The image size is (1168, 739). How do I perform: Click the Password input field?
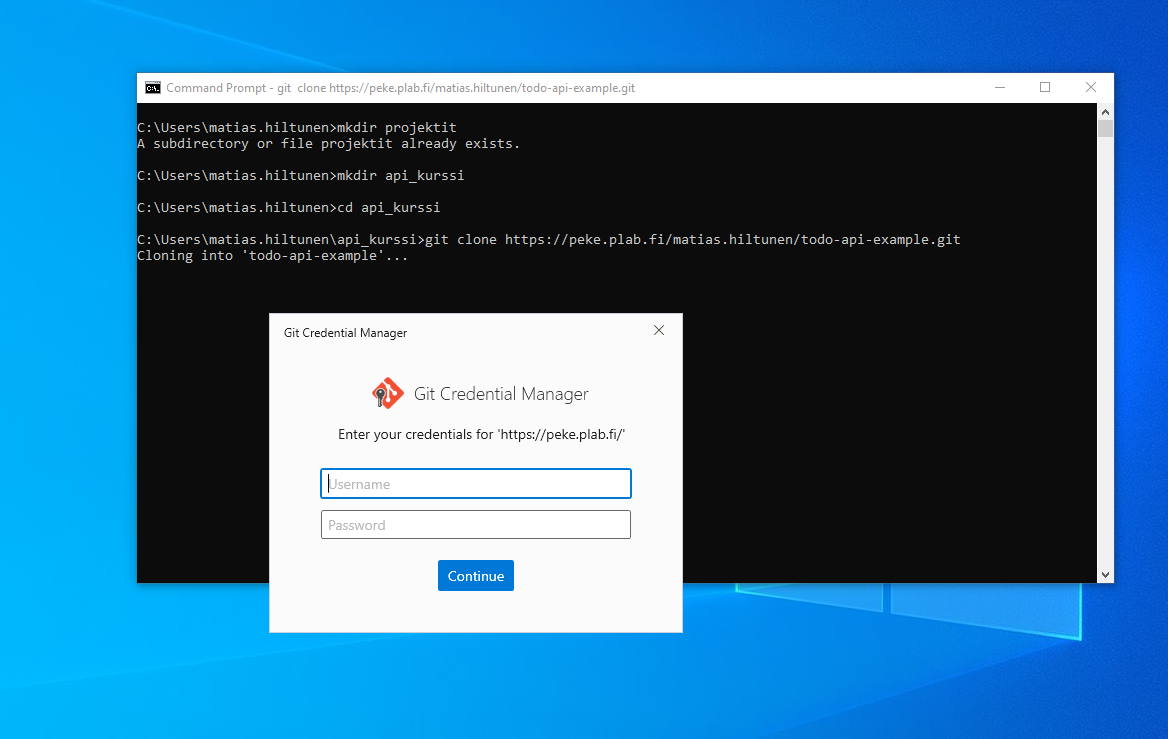pos(476,524)
